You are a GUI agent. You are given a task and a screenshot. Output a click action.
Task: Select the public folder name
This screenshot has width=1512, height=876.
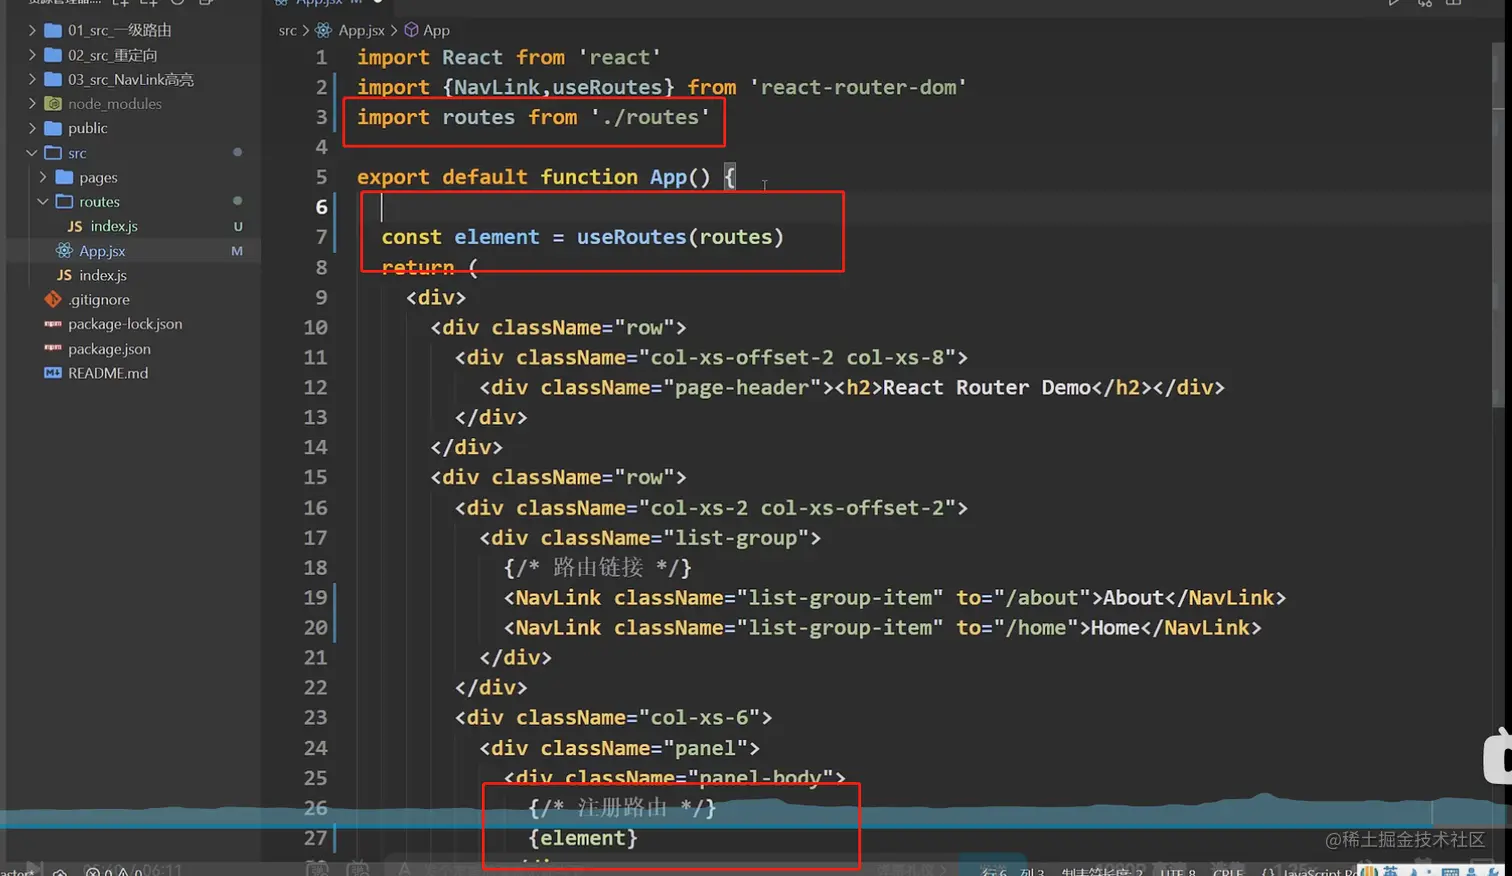click(x=88, y=128)
